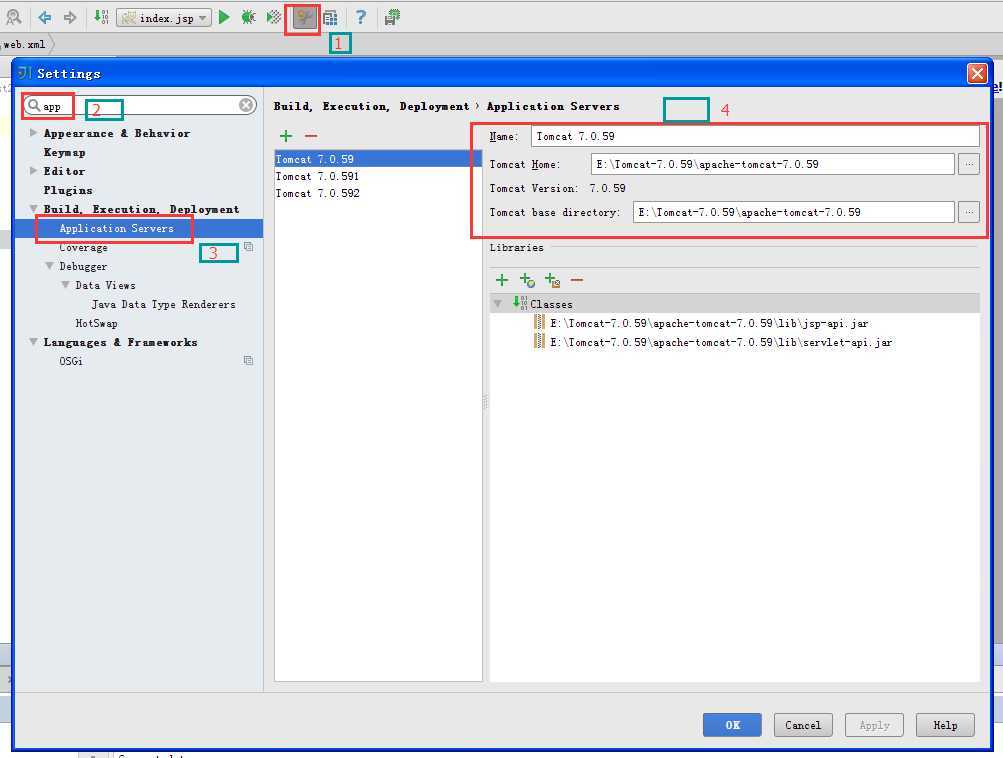Viewport: 1003px width, 758px height.
Task: Click the Help button
Action: 945,725
